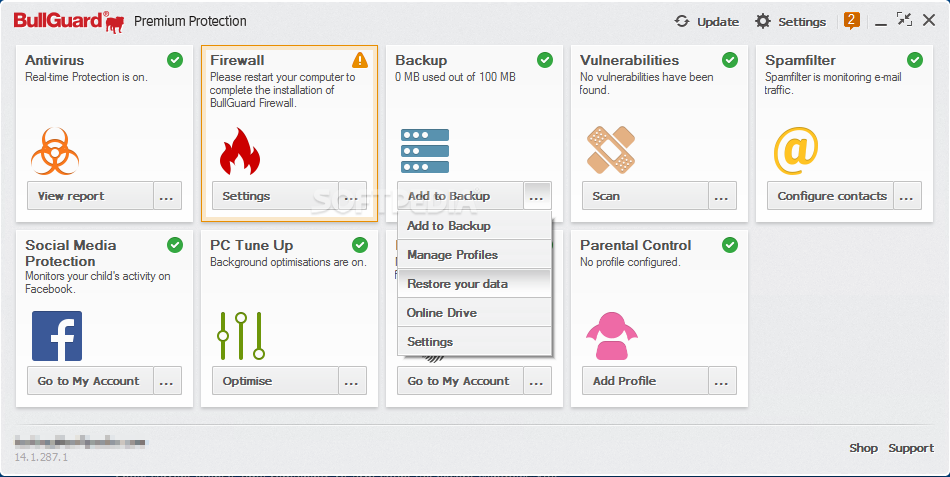Click the Settings gear icon
The image size is (950, 477).
(763, 21)
